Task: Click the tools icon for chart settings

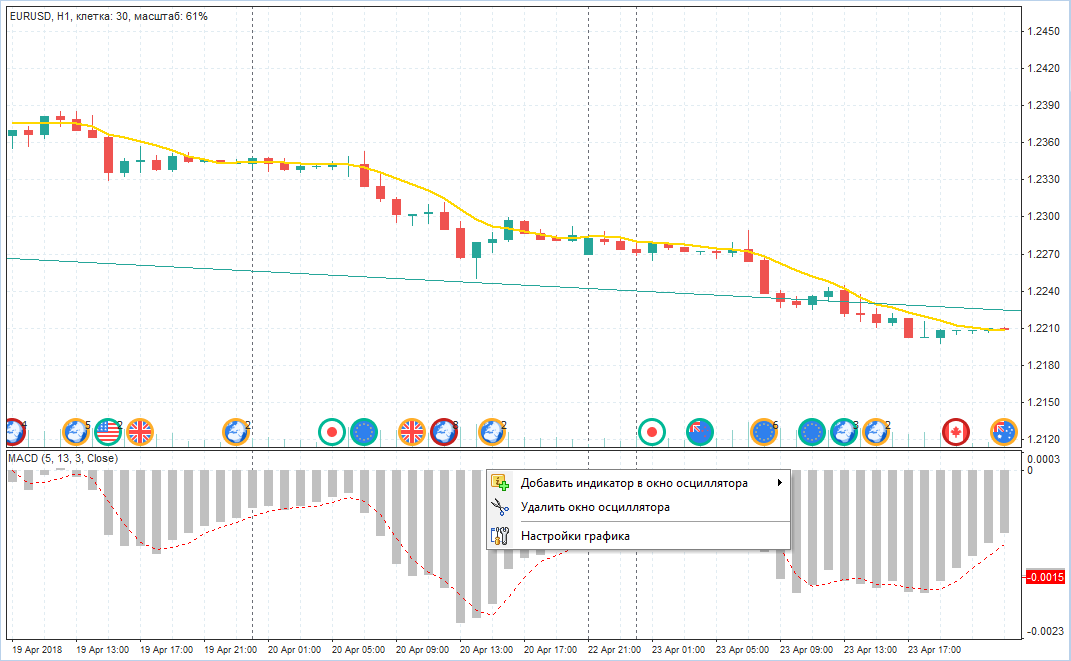Action: pos(500,536)
